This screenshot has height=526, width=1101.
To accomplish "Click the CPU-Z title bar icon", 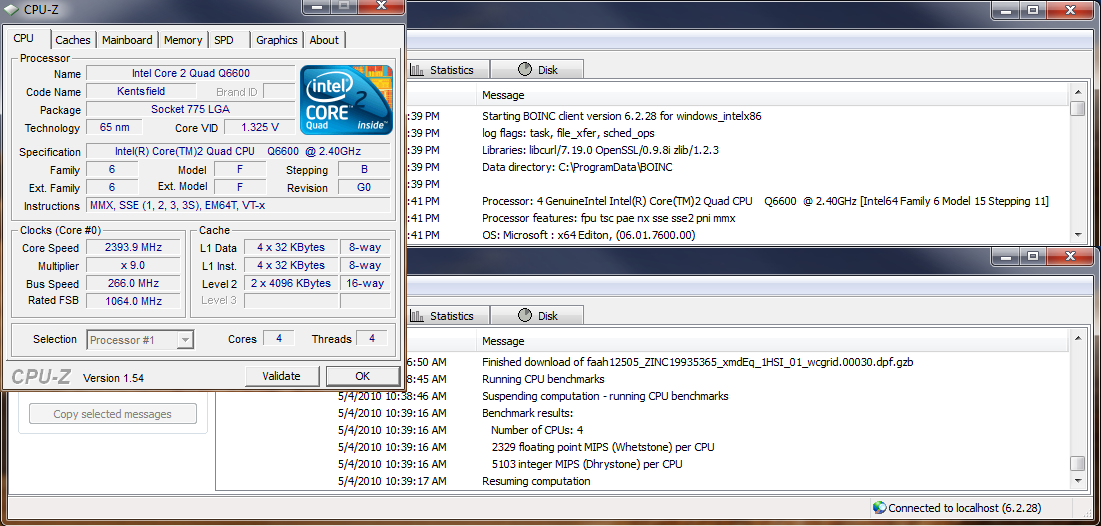I will pos(11,8).
